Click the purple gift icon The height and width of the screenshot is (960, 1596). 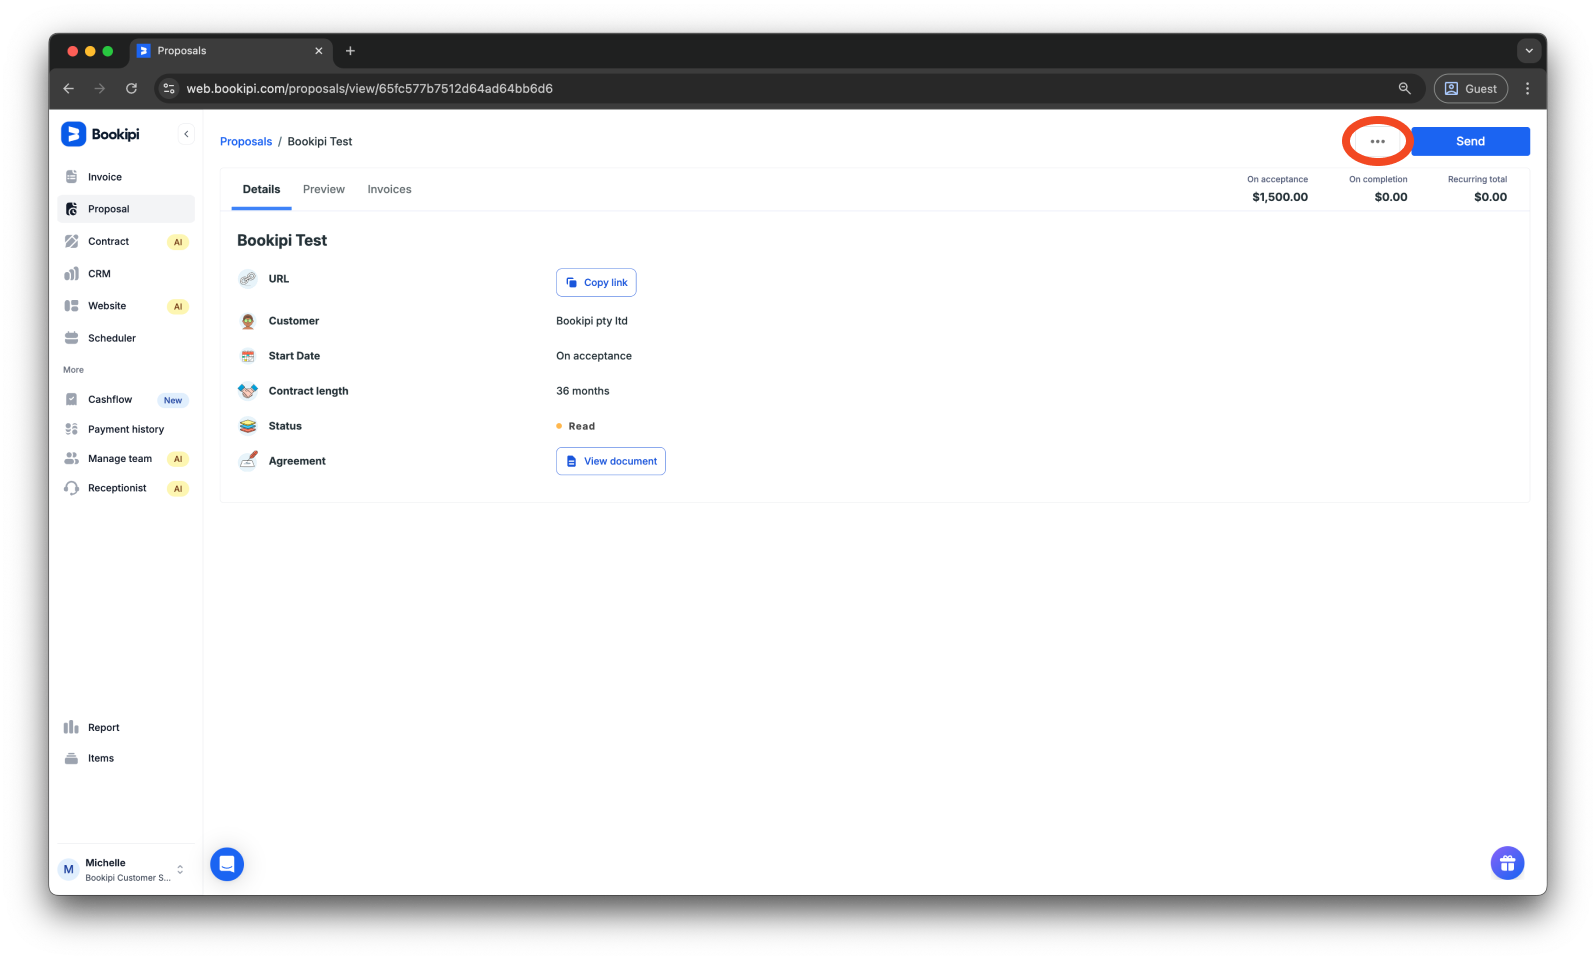coord(1507,863)
